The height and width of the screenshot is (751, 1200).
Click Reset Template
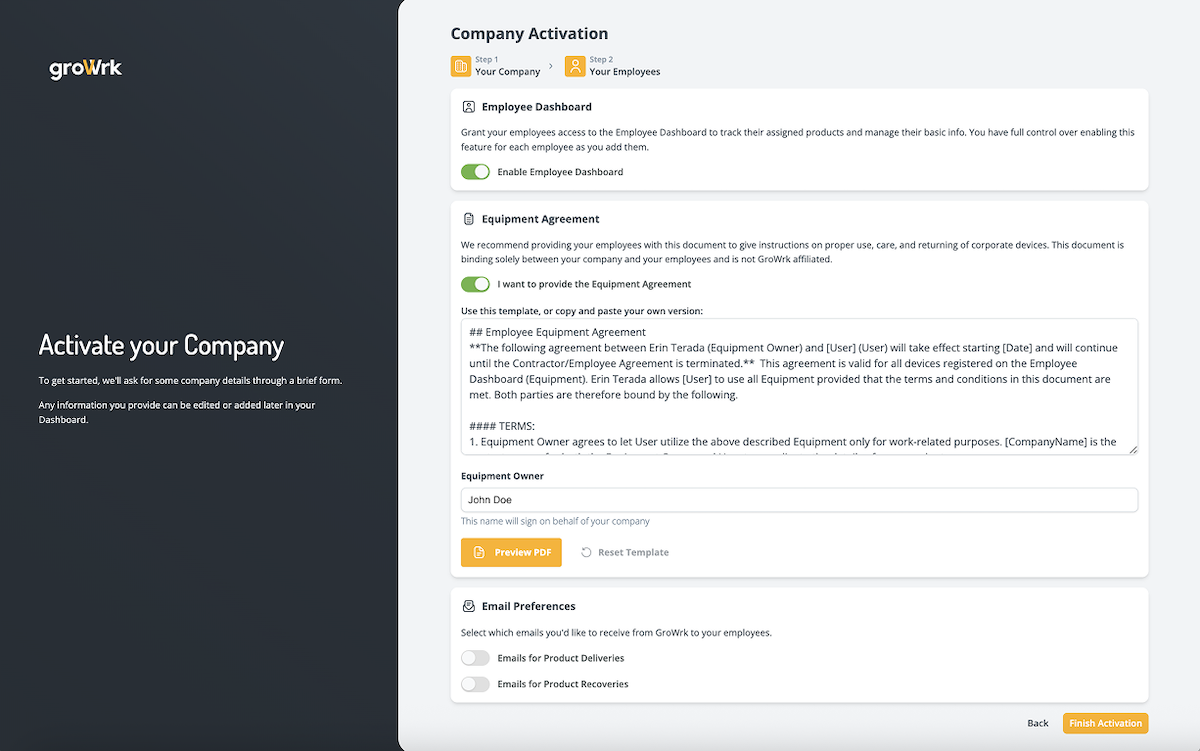(632, 551)
